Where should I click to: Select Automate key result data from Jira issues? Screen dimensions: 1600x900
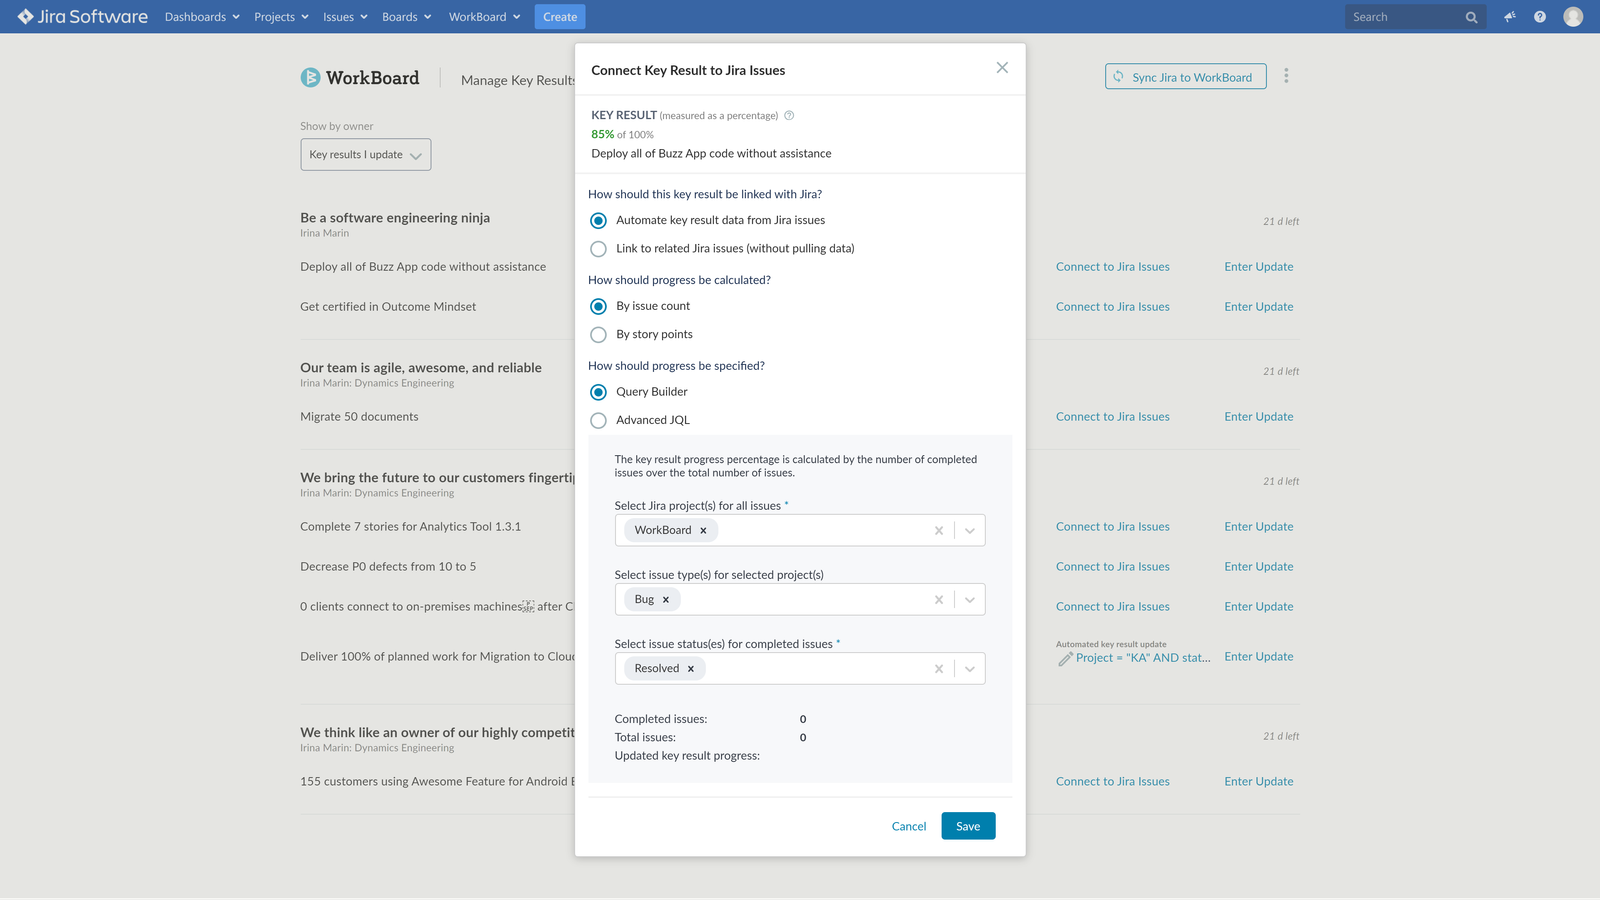(598, 220)
